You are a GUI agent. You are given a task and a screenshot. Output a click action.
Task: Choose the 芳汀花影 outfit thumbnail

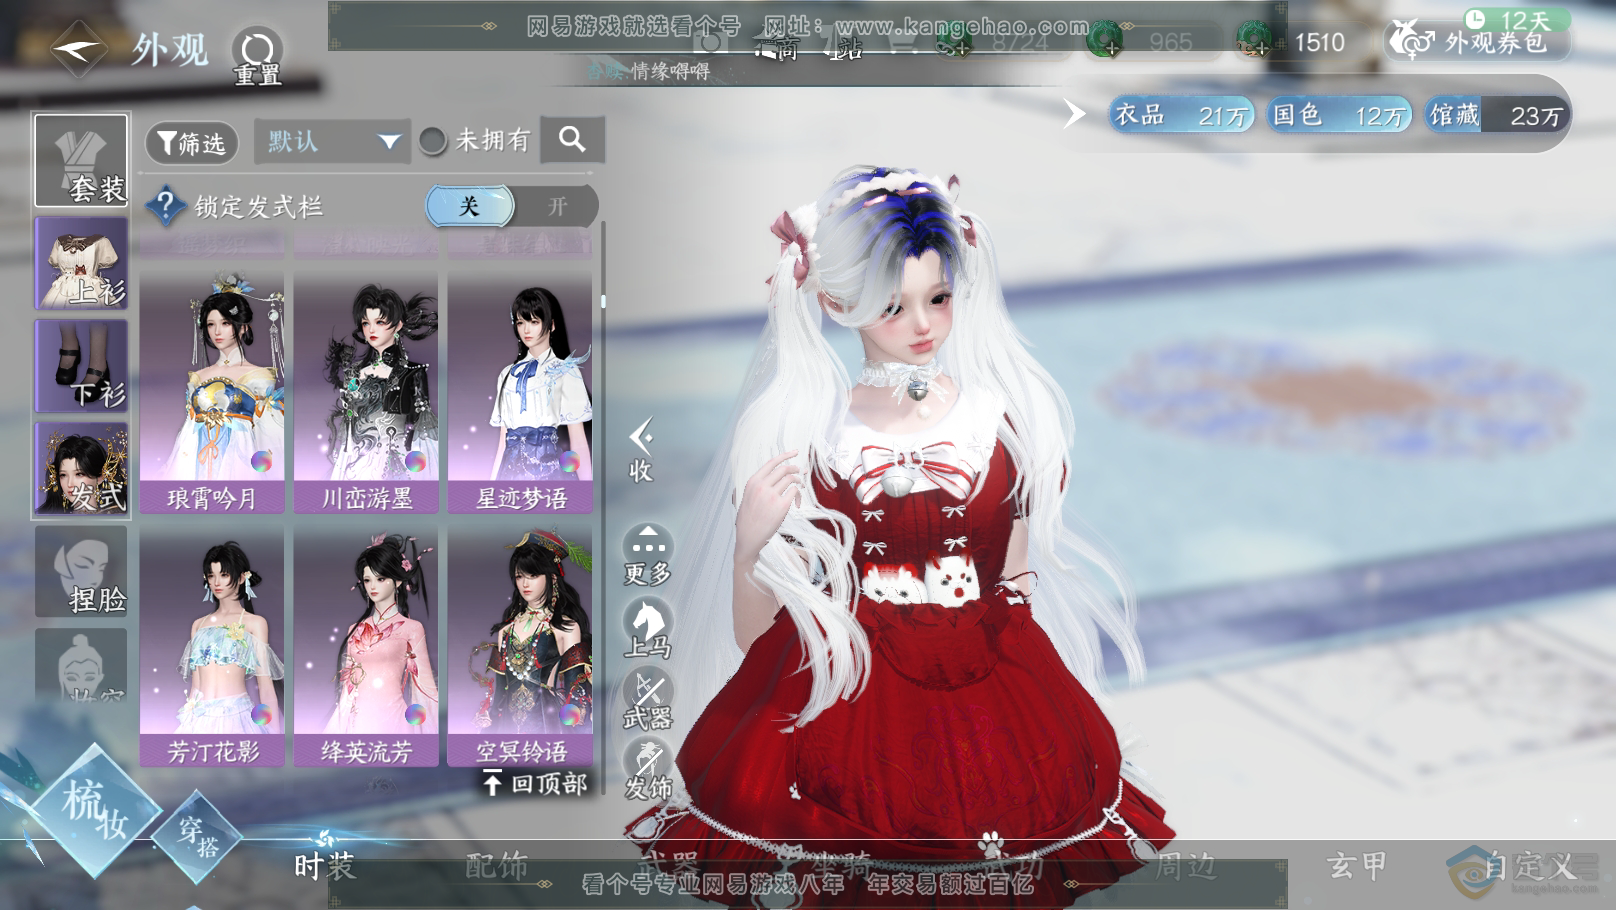[211, 647]
